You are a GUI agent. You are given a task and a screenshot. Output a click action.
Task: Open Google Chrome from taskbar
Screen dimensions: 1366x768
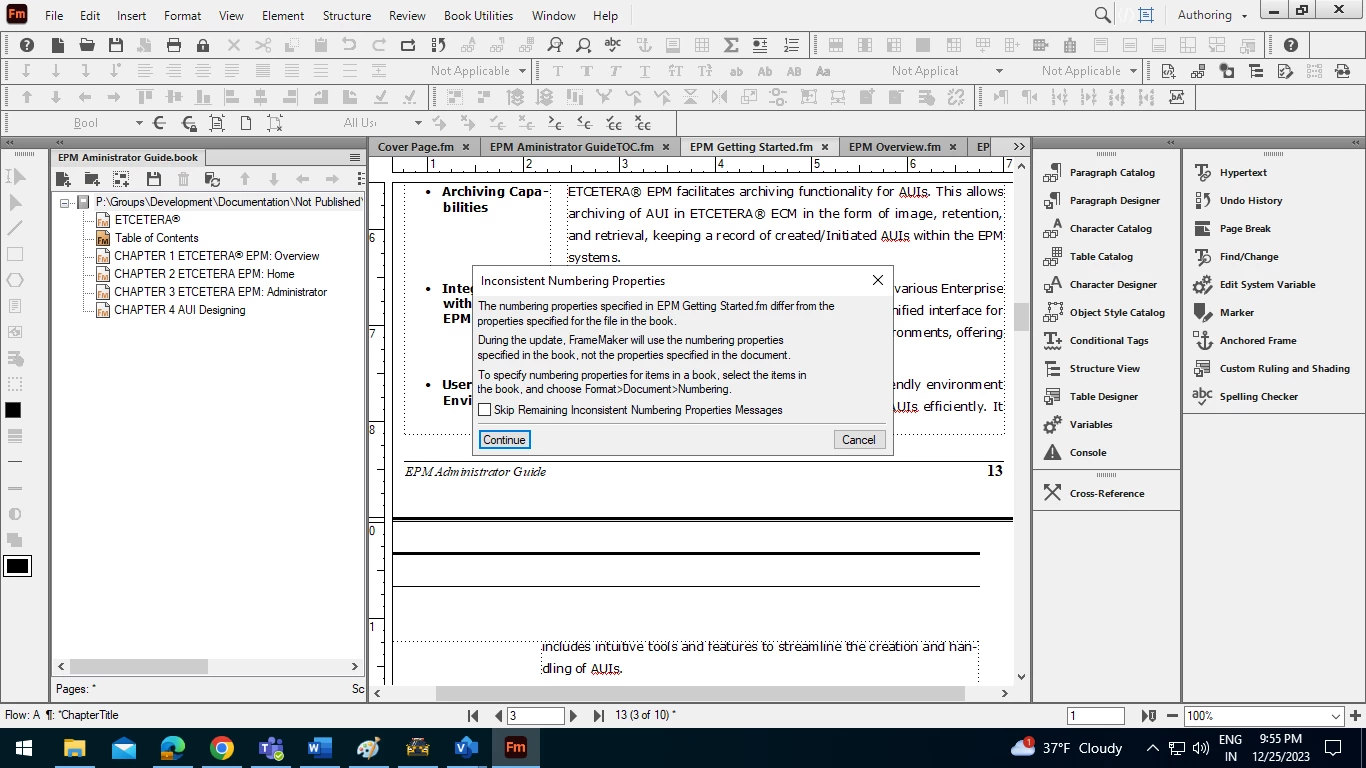[222, 748]
